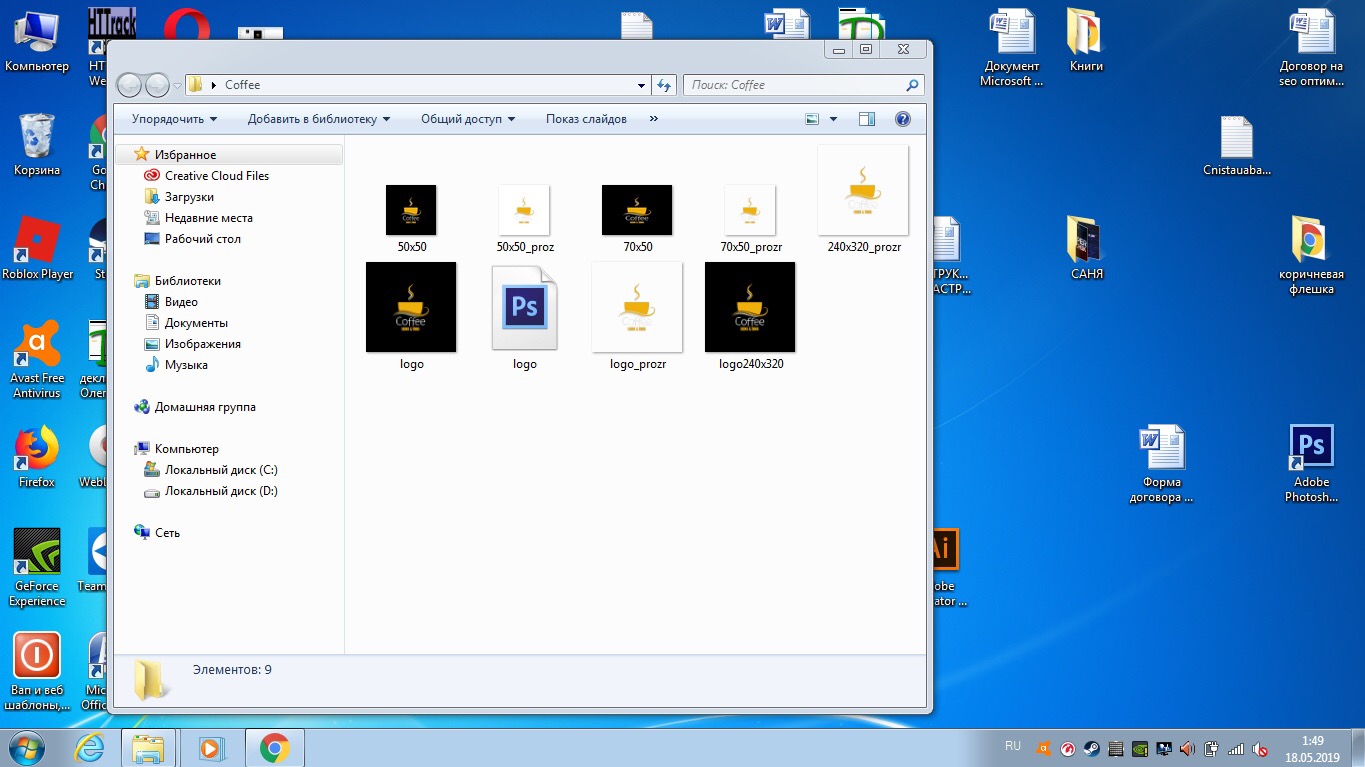Click the Поиск: Coffee search field

click(x=795, y=86)
